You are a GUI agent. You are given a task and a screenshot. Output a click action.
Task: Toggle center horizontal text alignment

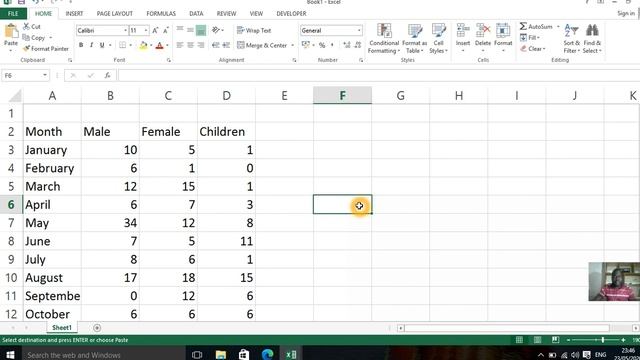[x=190, y=45]
